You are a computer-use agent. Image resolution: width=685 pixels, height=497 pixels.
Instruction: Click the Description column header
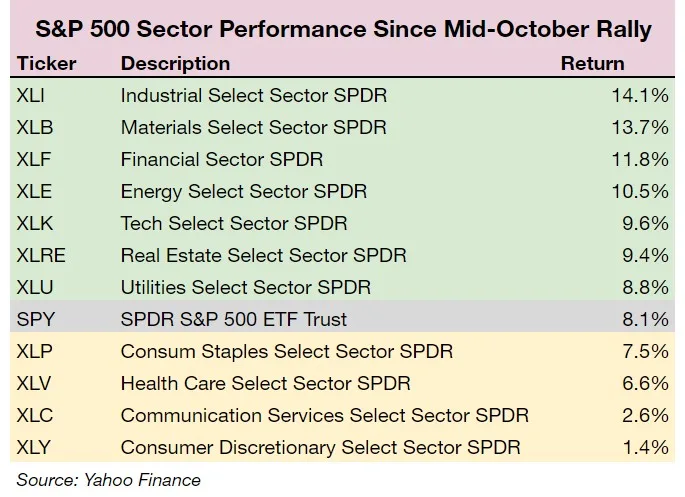175,63
